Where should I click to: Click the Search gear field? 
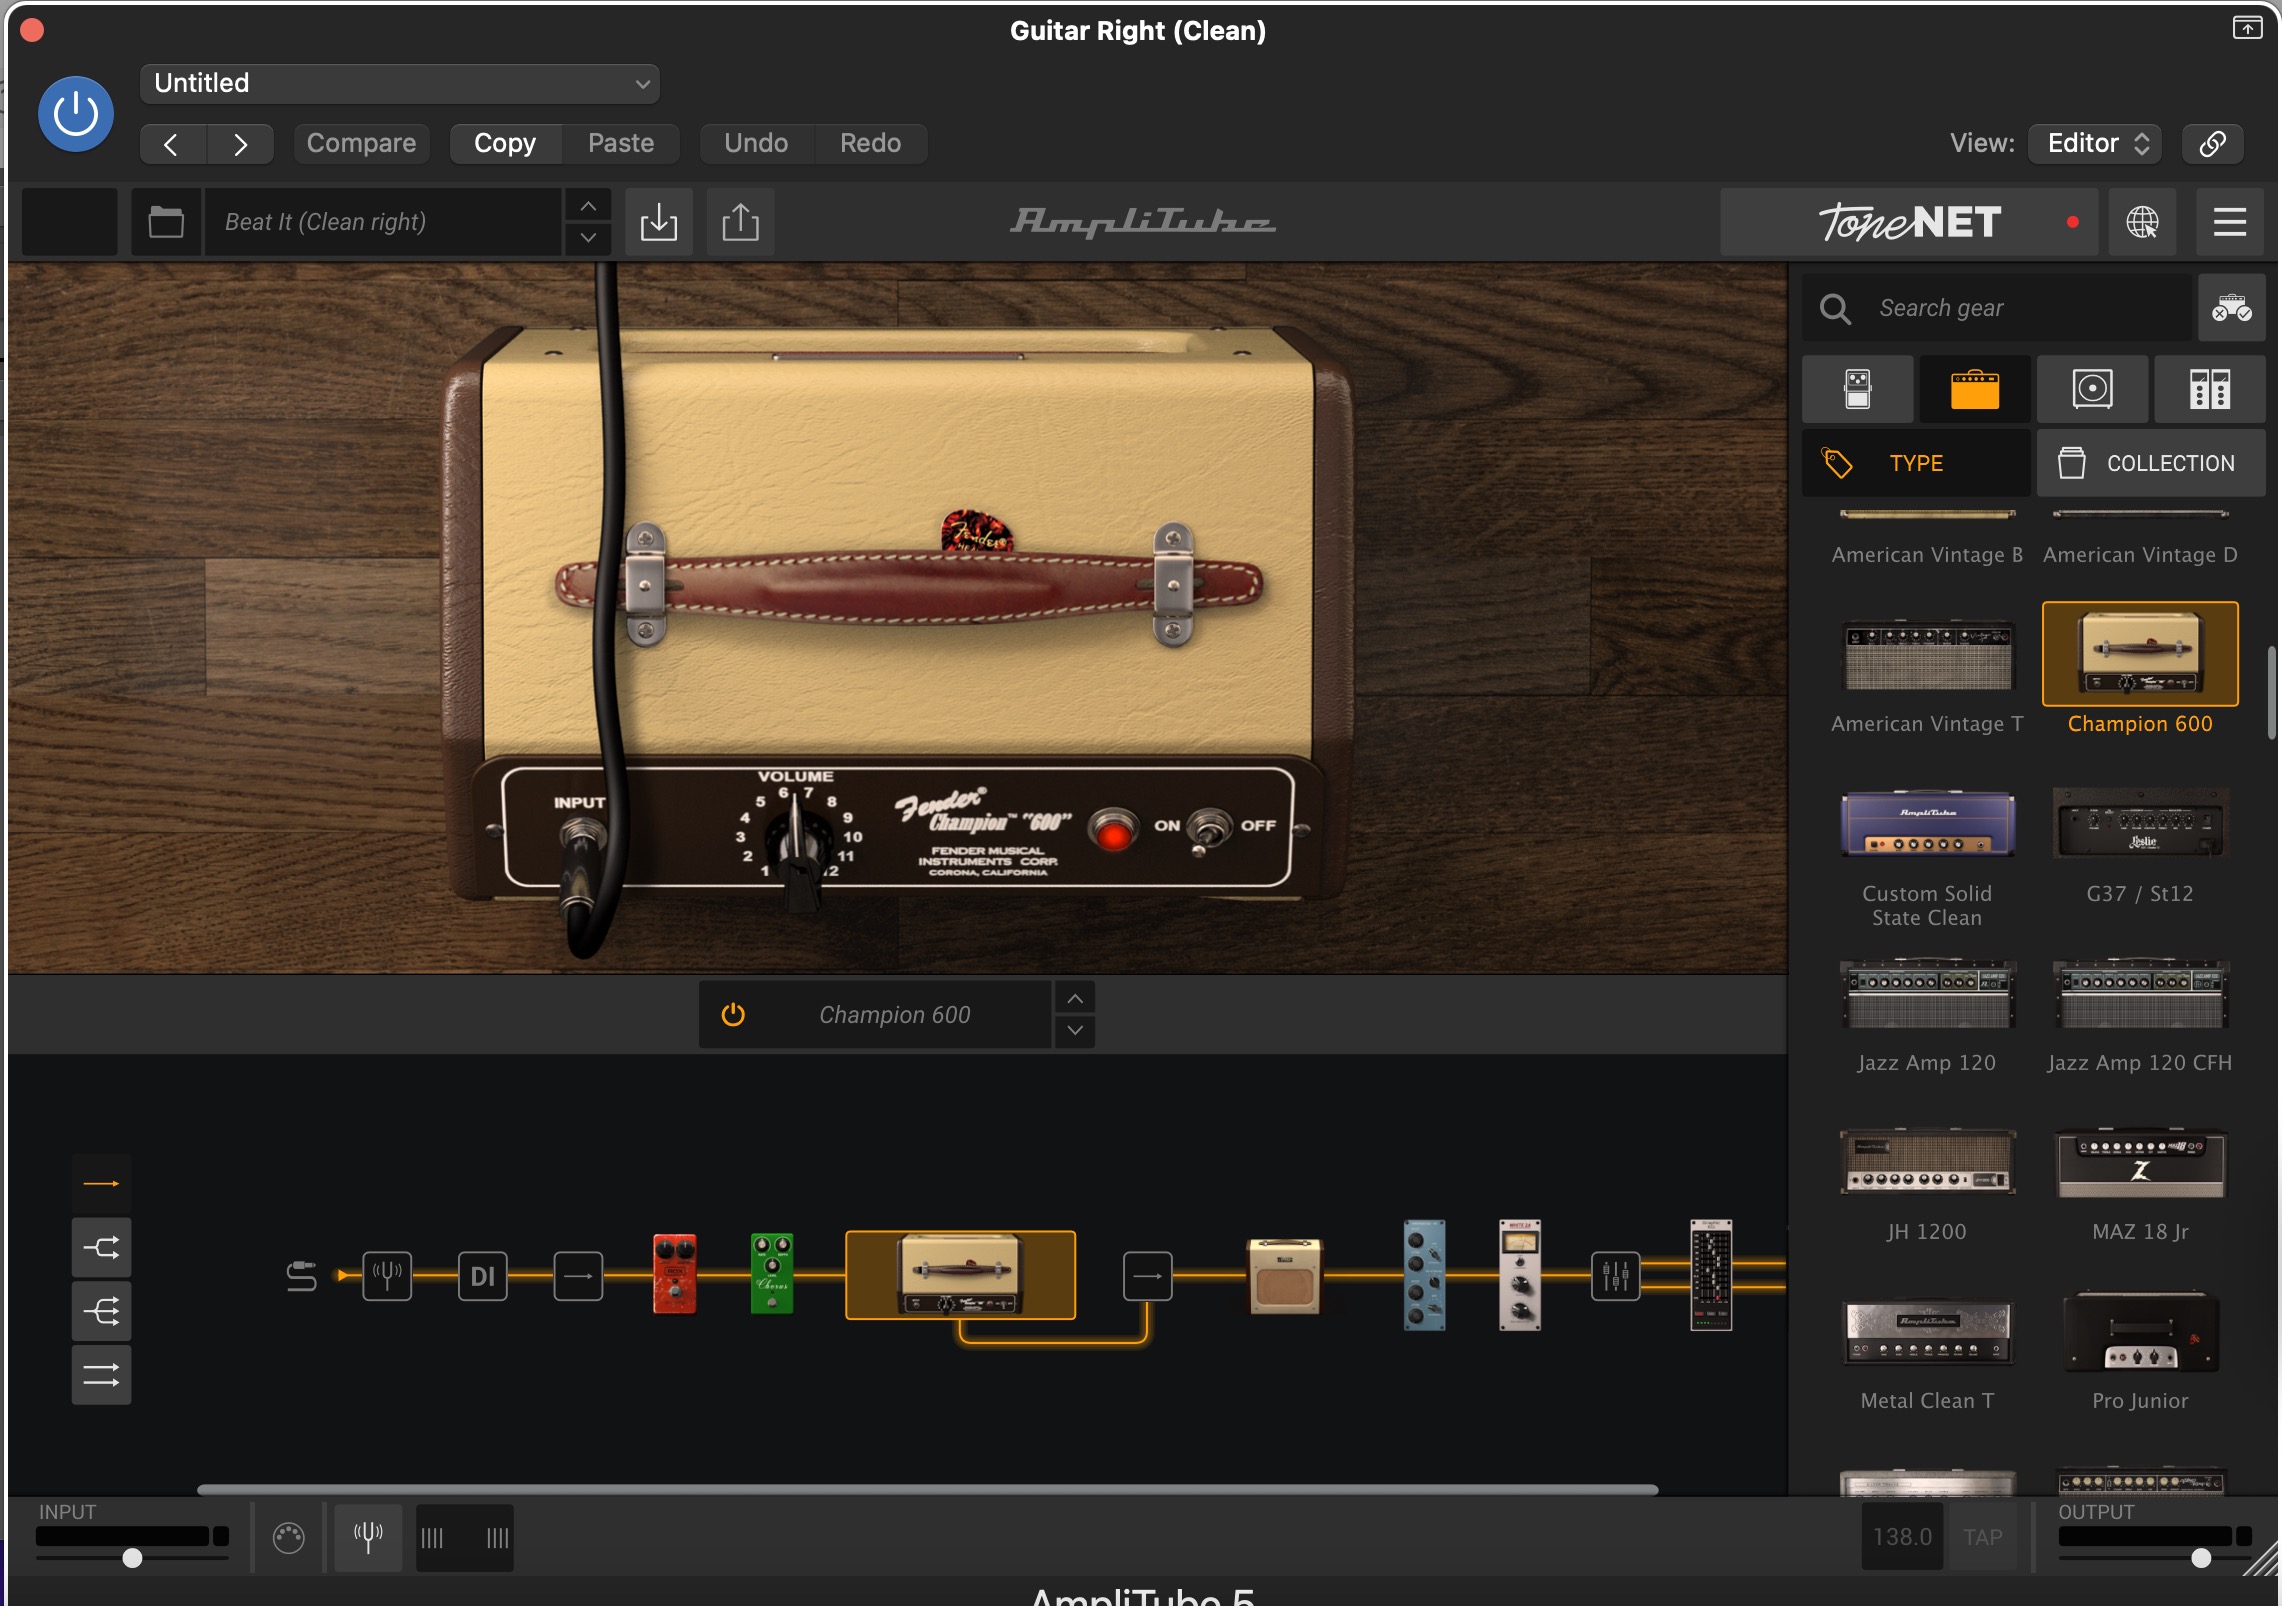tap(1996, 308)
